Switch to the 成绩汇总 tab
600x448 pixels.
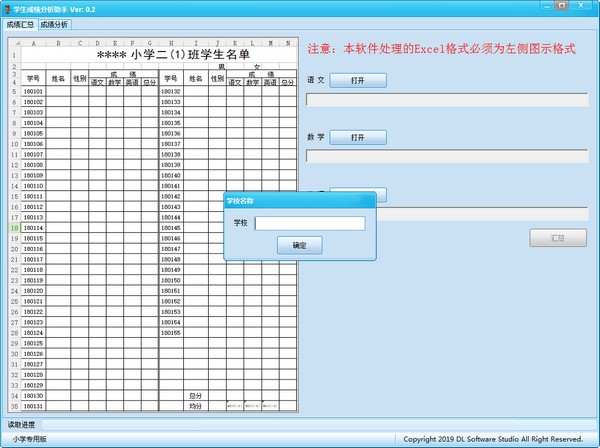click(20, 24)
